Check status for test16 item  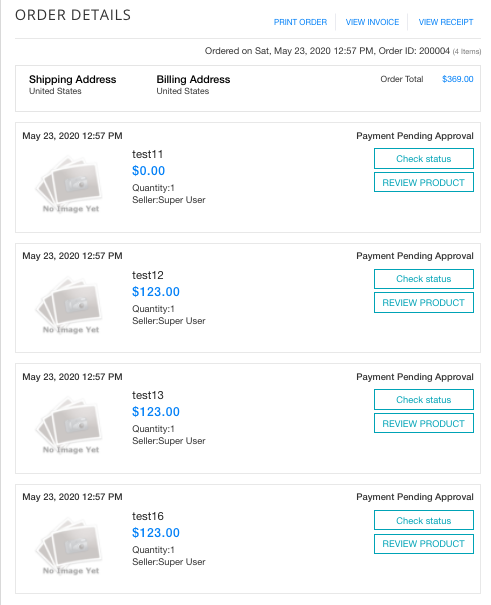click(x=424, y=521)
